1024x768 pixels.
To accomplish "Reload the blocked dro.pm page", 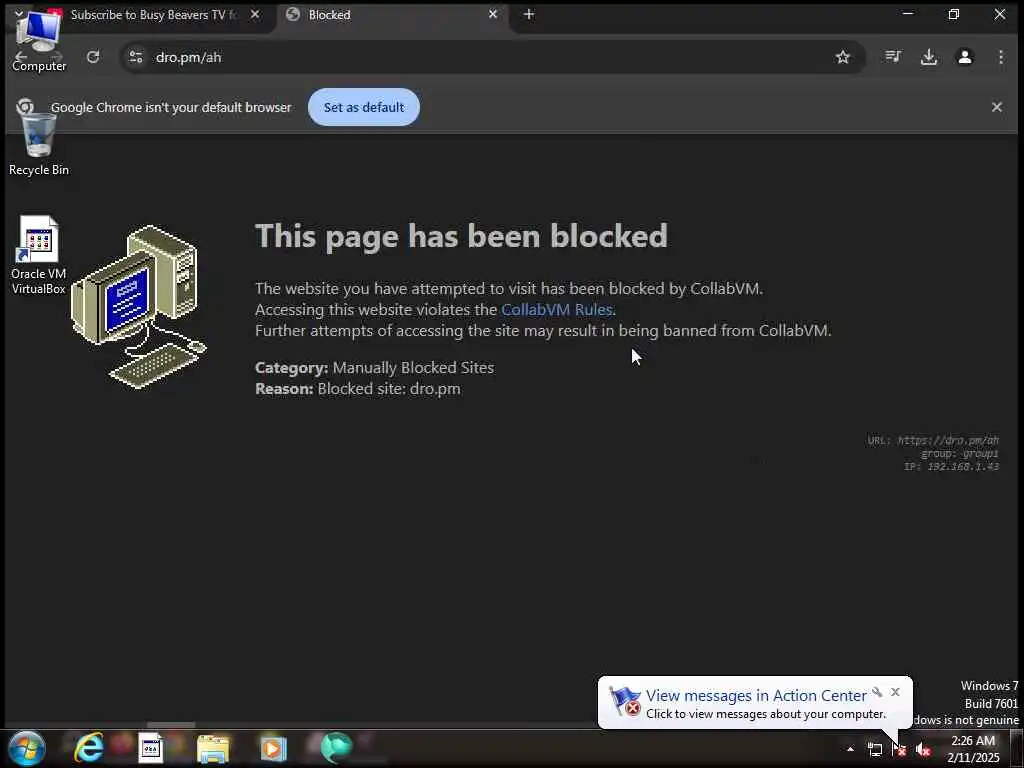I will tap(93, 57).
